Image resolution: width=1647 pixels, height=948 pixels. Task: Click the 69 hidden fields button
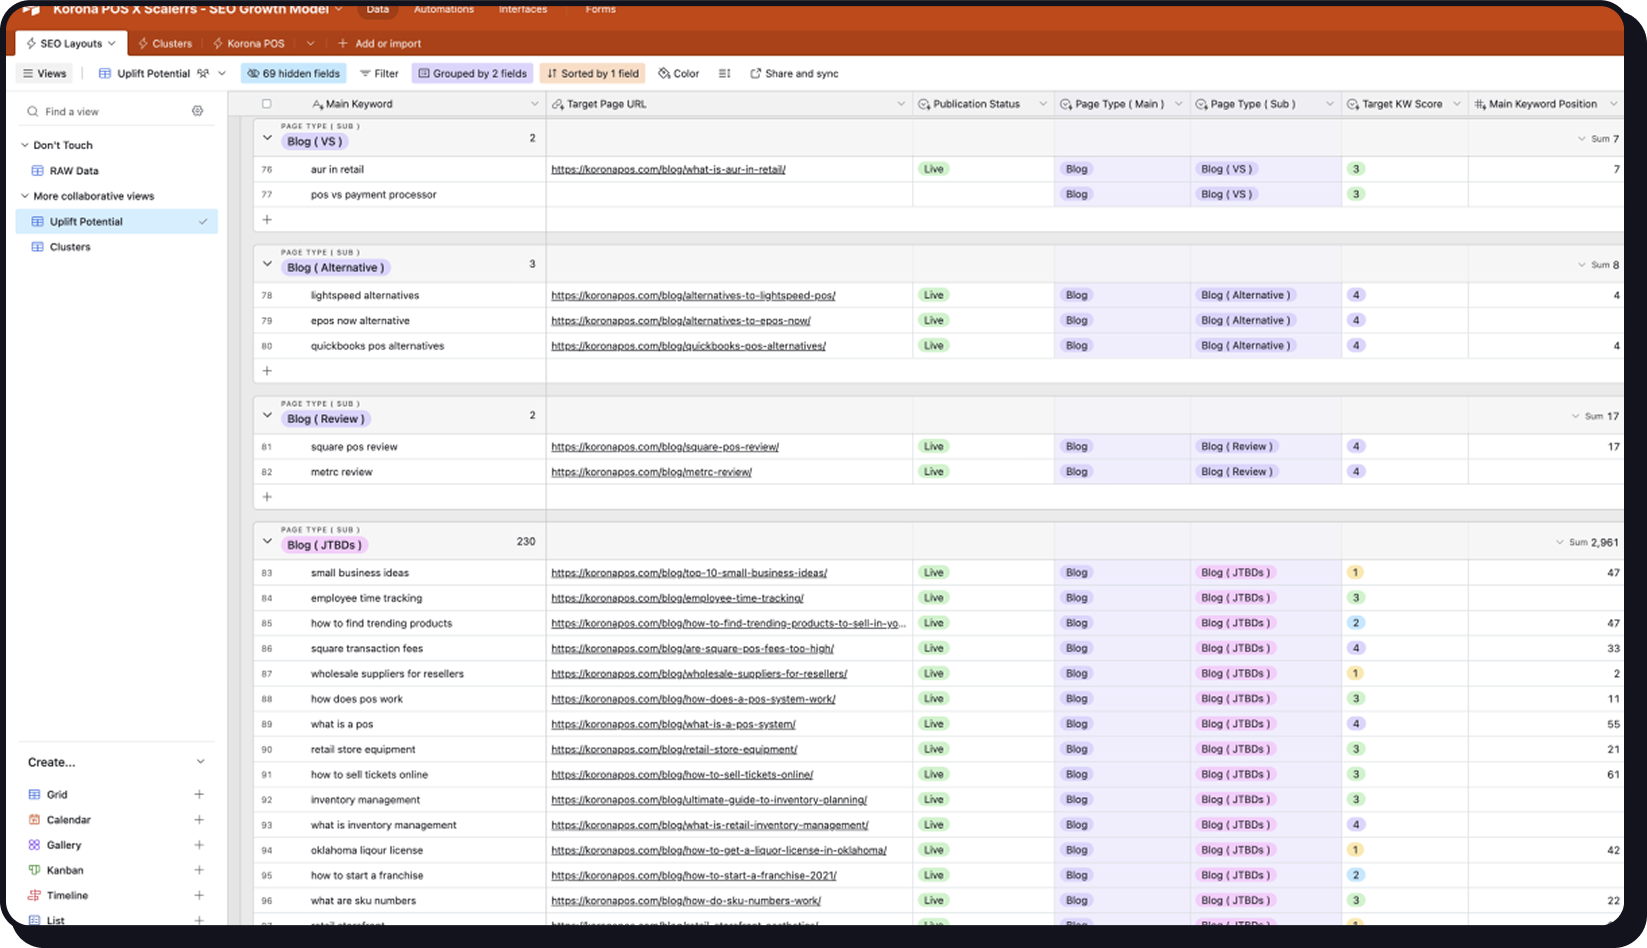point(293,73)
